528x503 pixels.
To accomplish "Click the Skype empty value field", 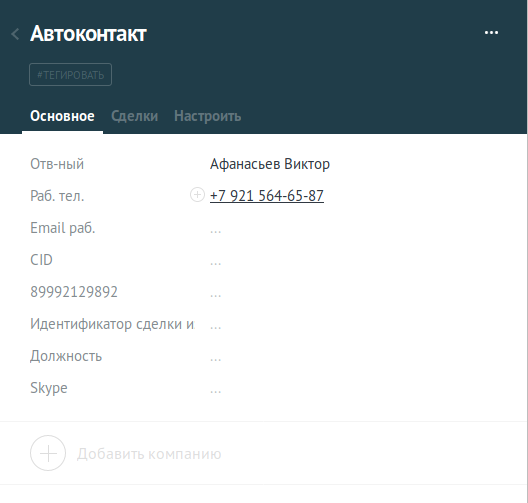I will pyautogui.click(x=216, y=391).
